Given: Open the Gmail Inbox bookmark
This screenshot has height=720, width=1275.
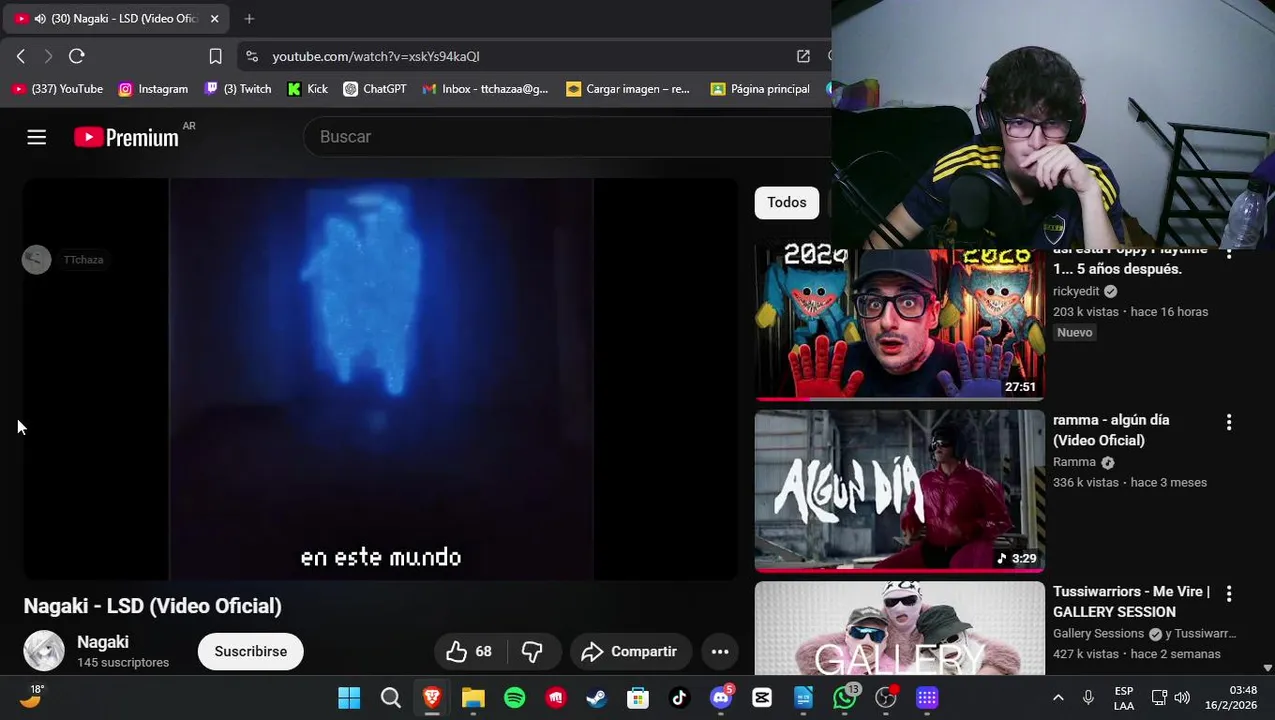Looking at the screenshot, I should coord(485,89).
